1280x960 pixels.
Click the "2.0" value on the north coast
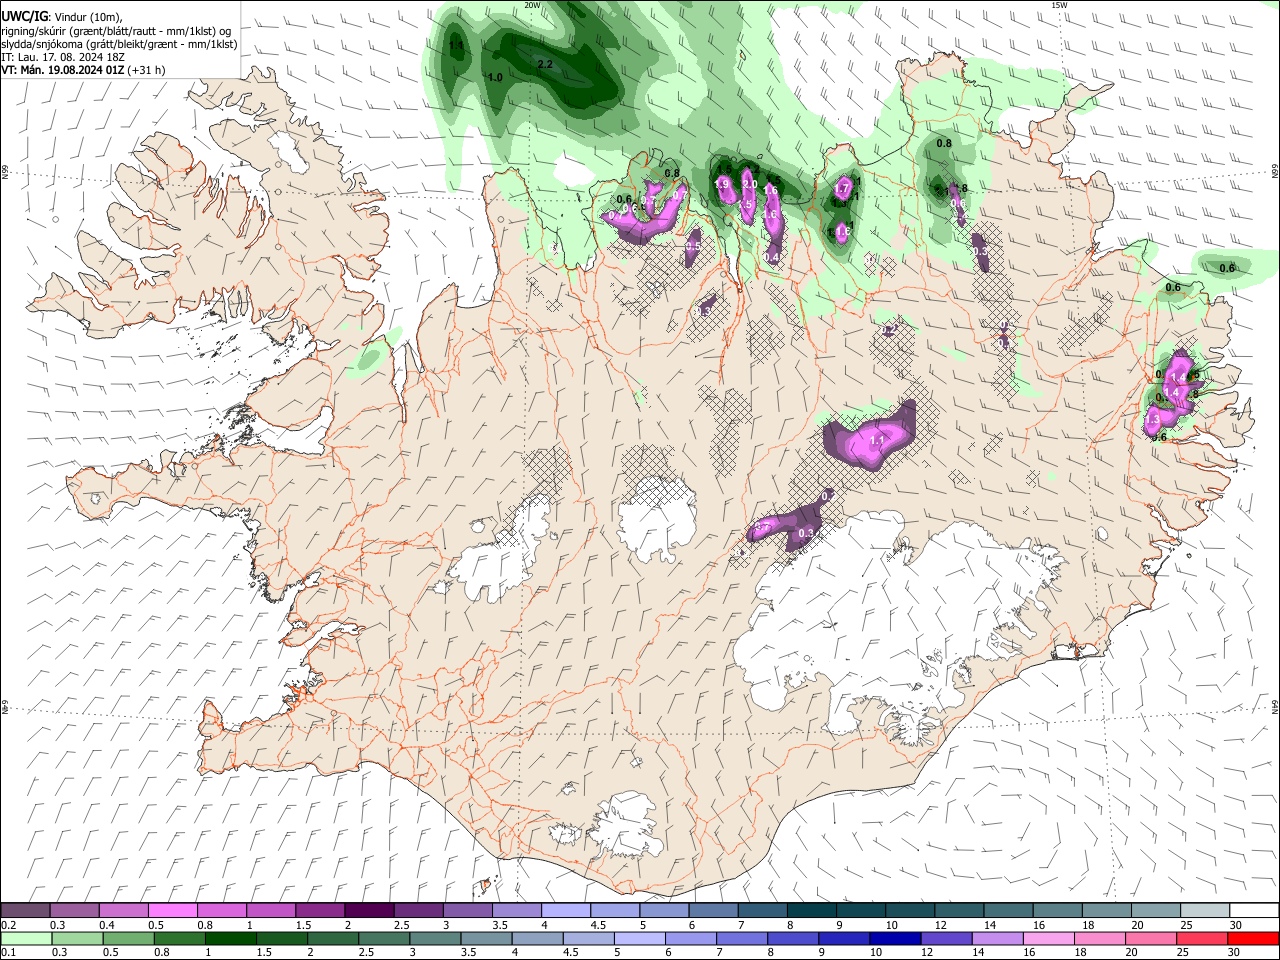tap(749, 183)
